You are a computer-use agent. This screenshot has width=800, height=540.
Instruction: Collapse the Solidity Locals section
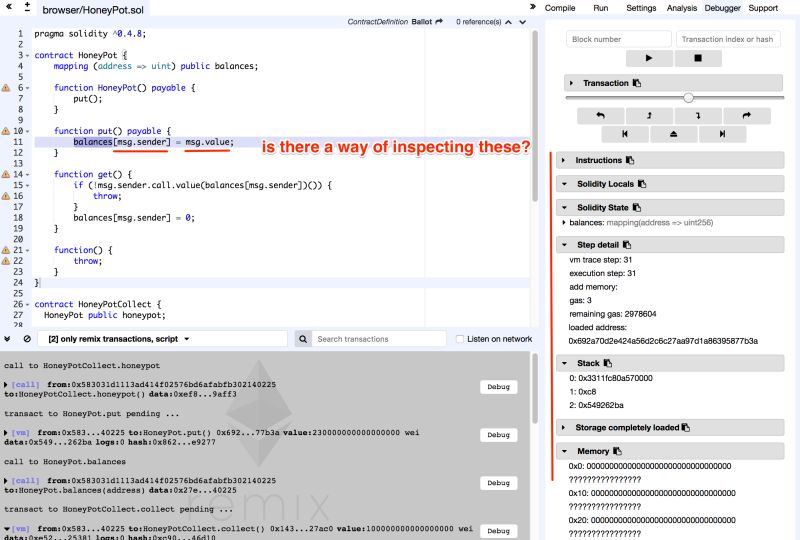(564, 184)
